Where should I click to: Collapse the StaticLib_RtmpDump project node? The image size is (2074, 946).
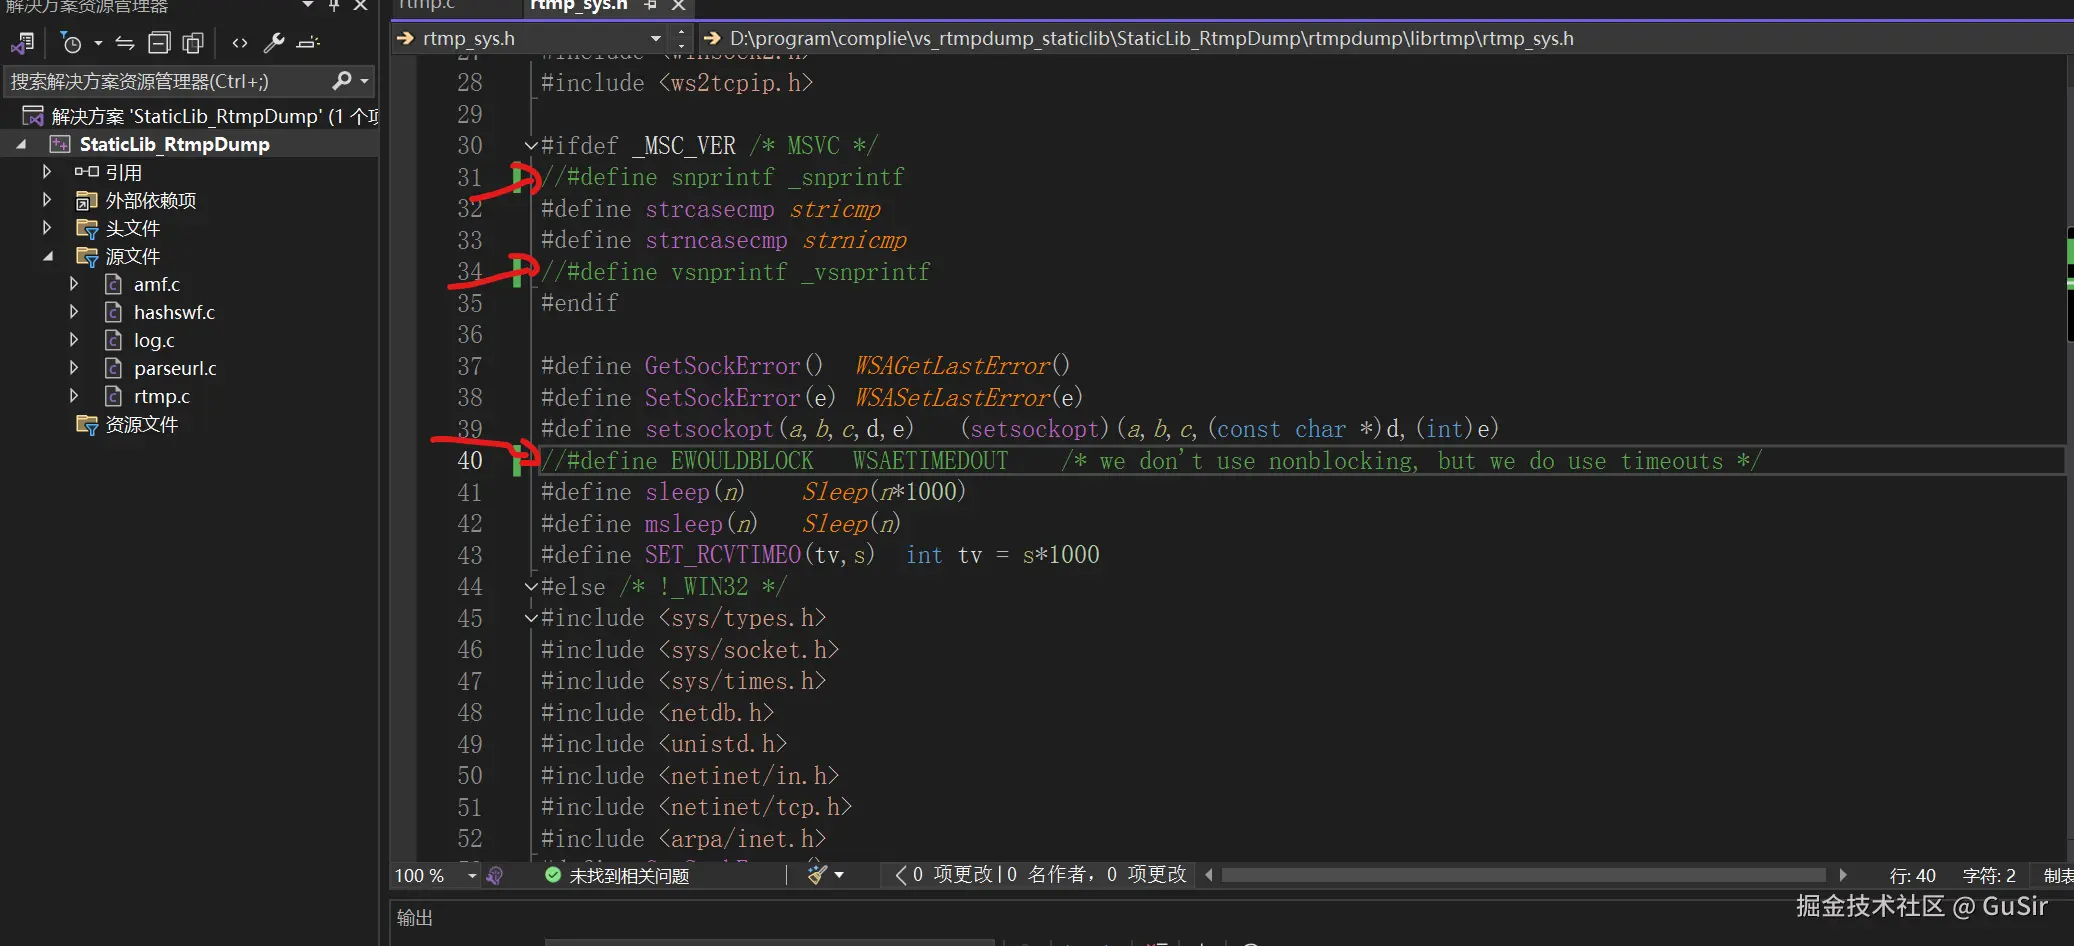coord(21,144)
